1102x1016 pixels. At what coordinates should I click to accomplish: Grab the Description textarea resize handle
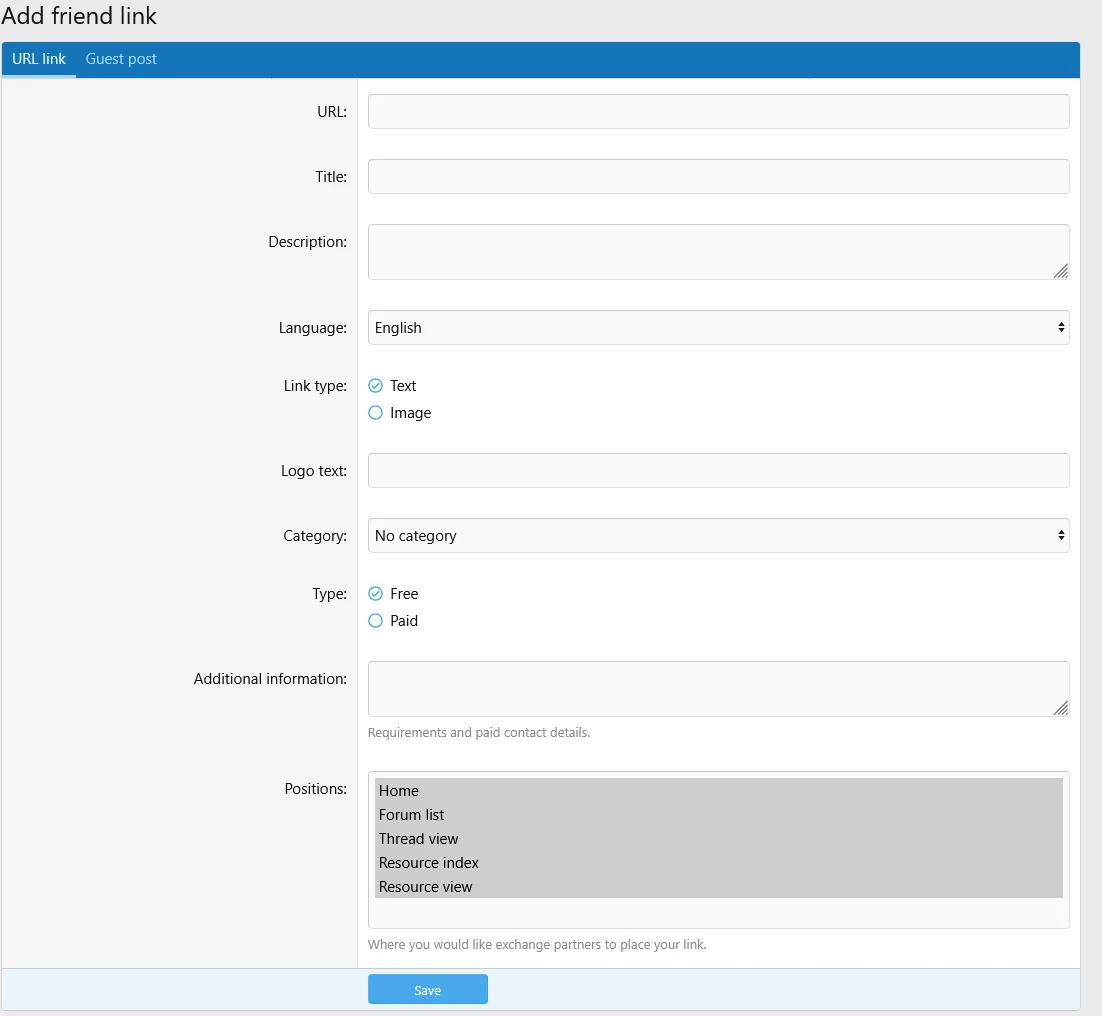[1061, 271]
